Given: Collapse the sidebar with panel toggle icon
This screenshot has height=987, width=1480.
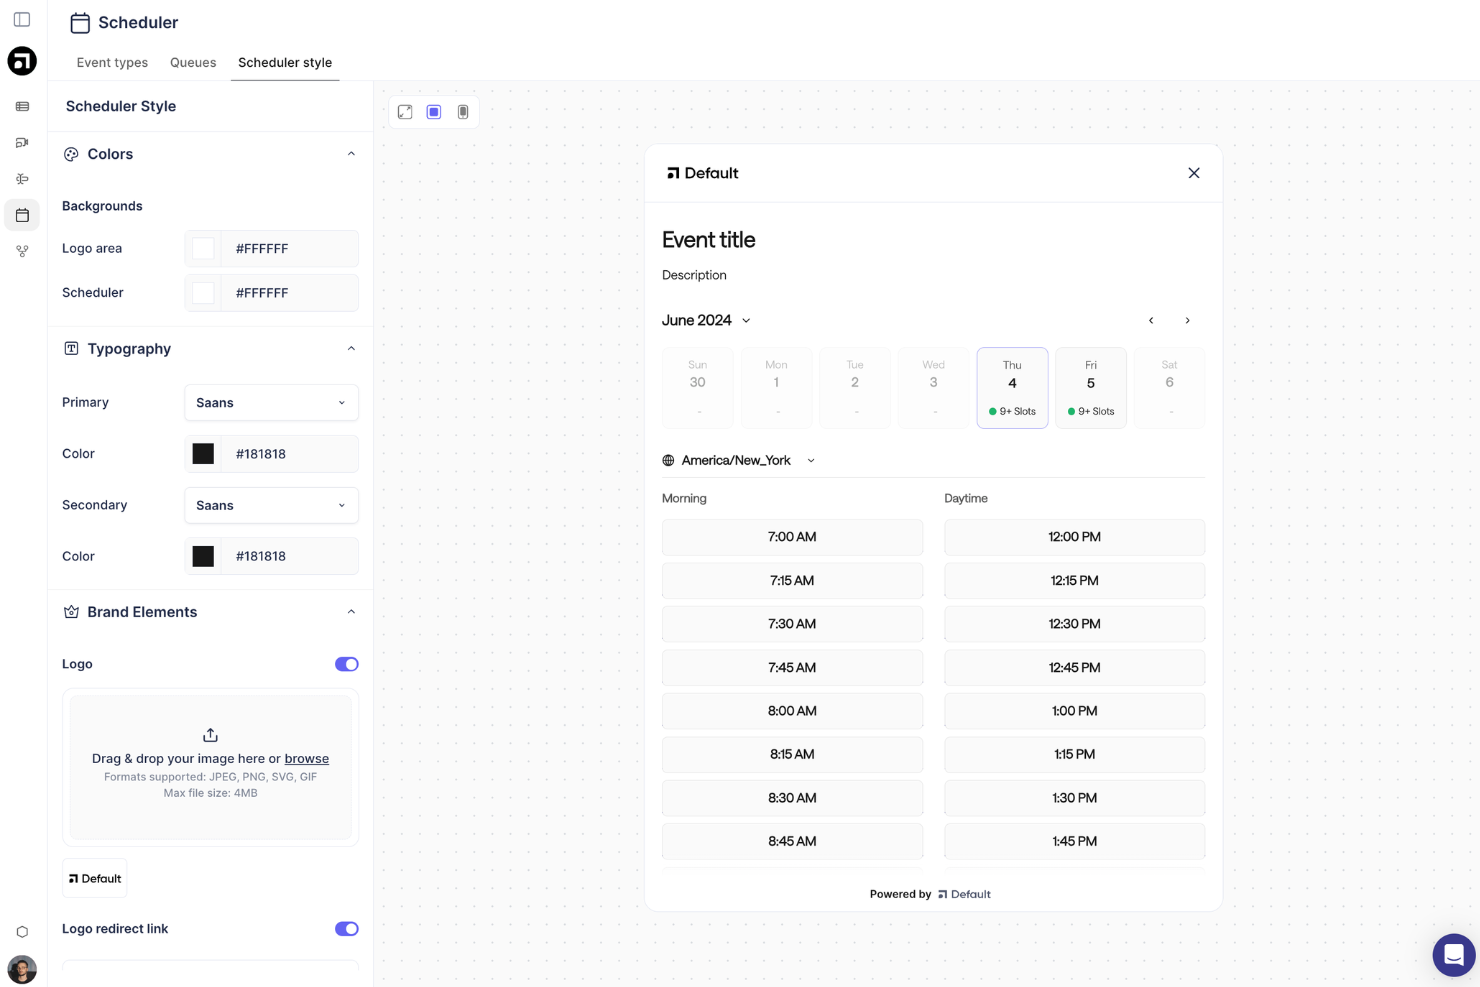Looking at the screenshot, I should (x=22, y=18).
